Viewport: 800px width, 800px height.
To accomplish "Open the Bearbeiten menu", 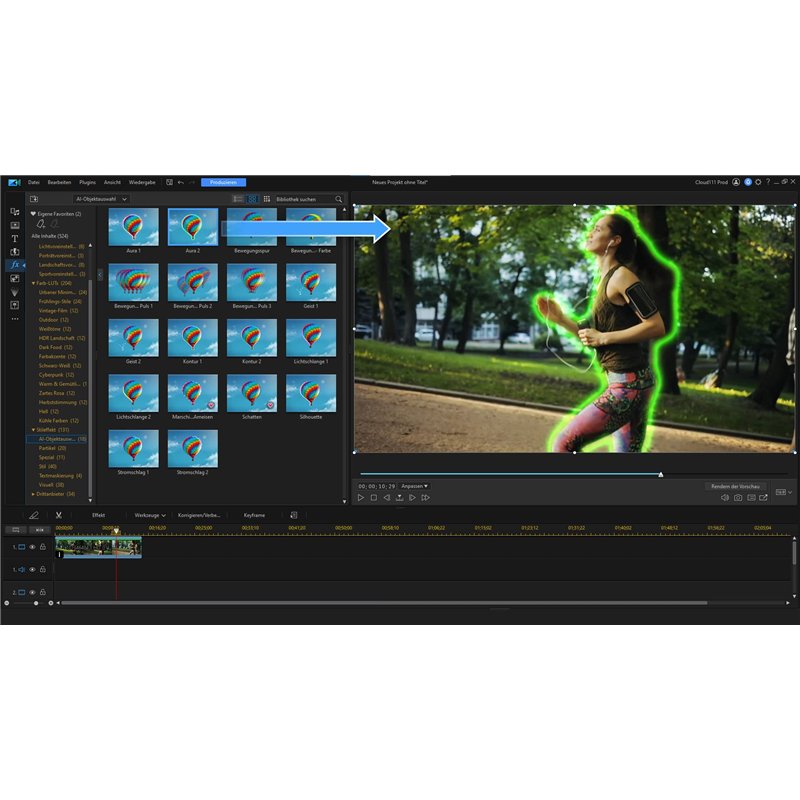I will coord(59,182).
